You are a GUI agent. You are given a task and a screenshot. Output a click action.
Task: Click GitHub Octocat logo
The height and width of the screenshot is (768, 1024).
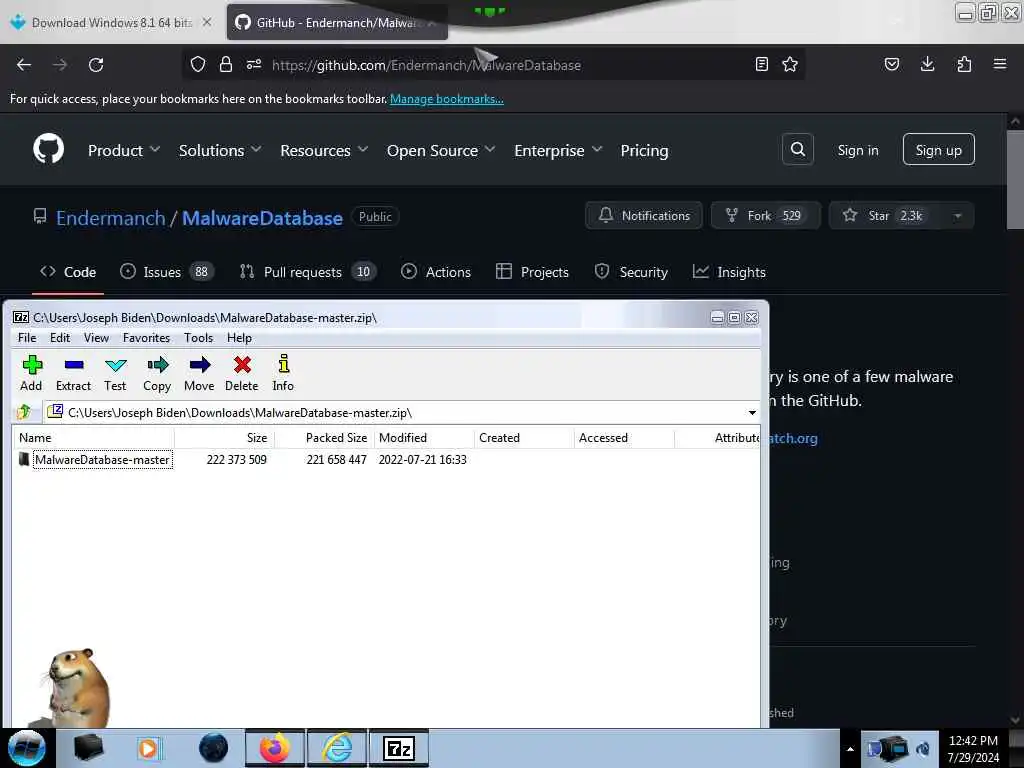[48, 149]
